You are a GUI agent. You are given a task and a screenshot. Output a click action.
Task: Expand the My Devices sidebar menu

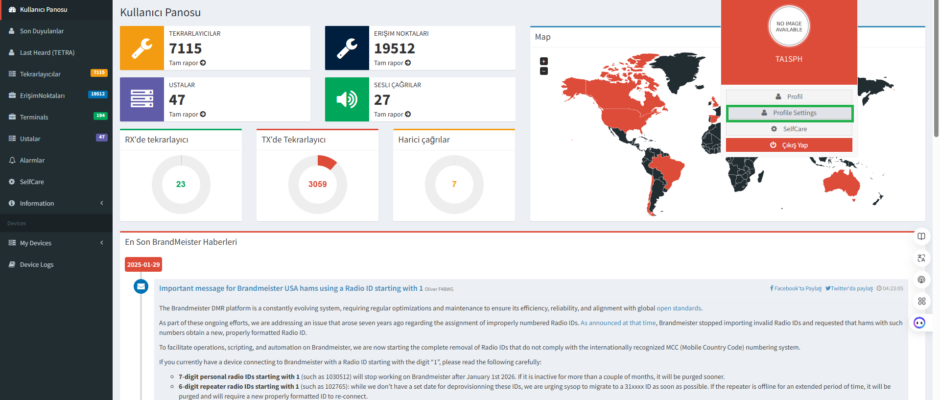56,243
